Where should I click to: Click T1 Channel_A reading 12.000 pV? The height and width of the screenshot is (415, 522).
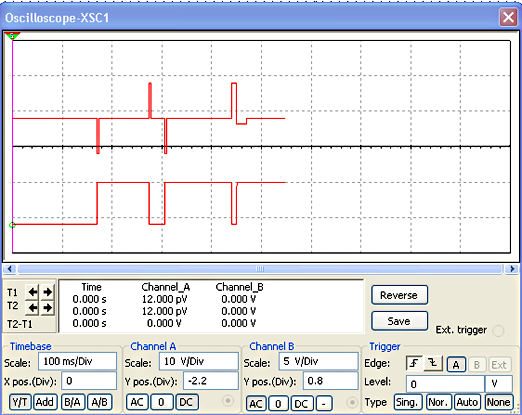point(164,299)
